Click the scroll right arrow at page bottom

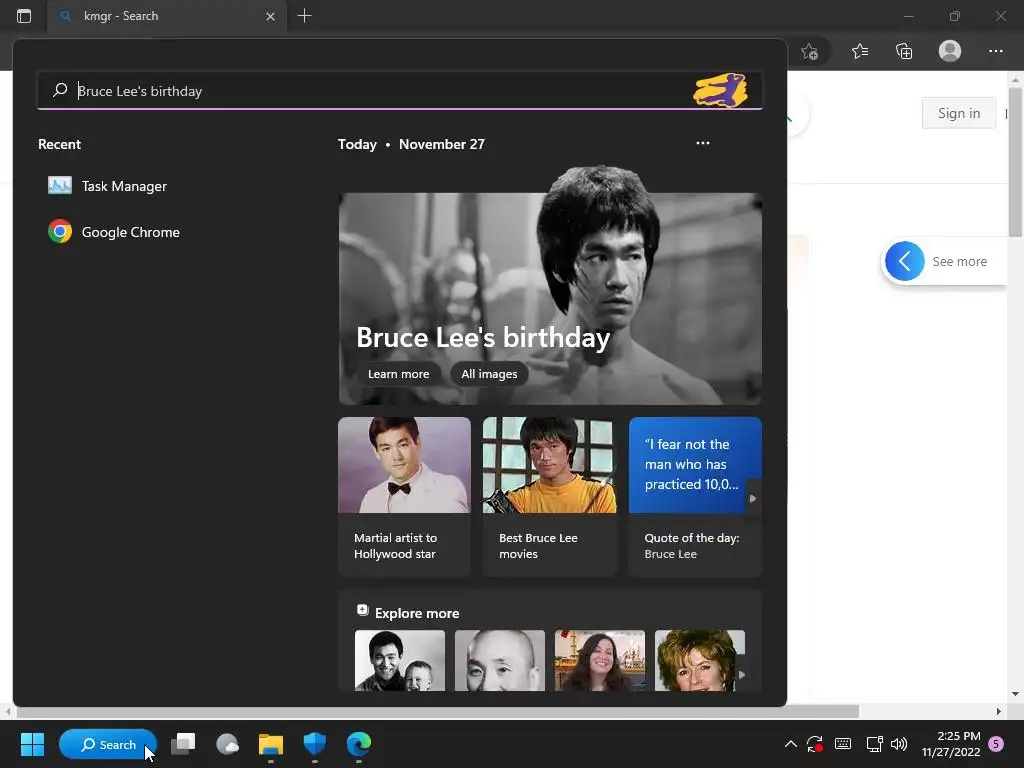pos(999,711)
